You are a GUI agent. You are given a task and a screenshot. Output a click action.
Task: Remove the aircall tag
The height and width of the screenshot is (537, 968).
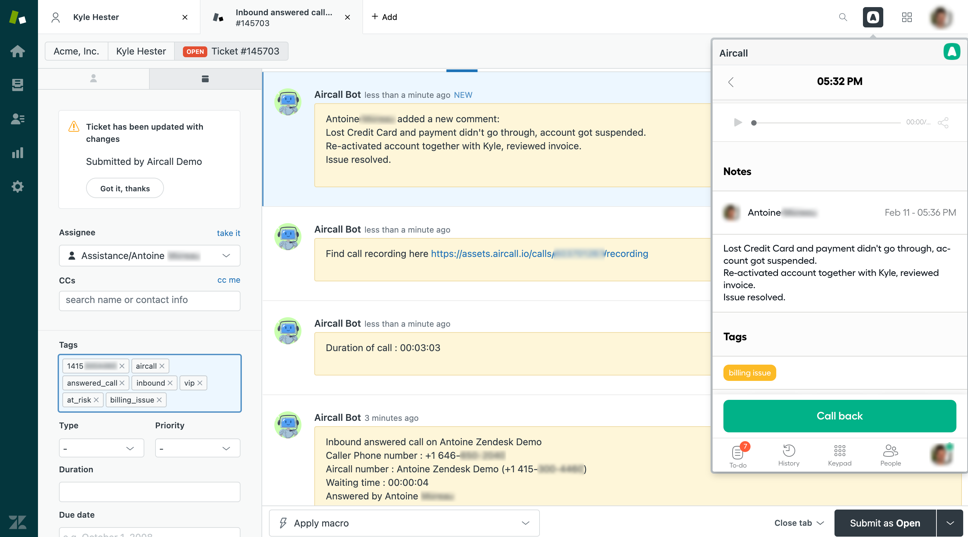162,366
